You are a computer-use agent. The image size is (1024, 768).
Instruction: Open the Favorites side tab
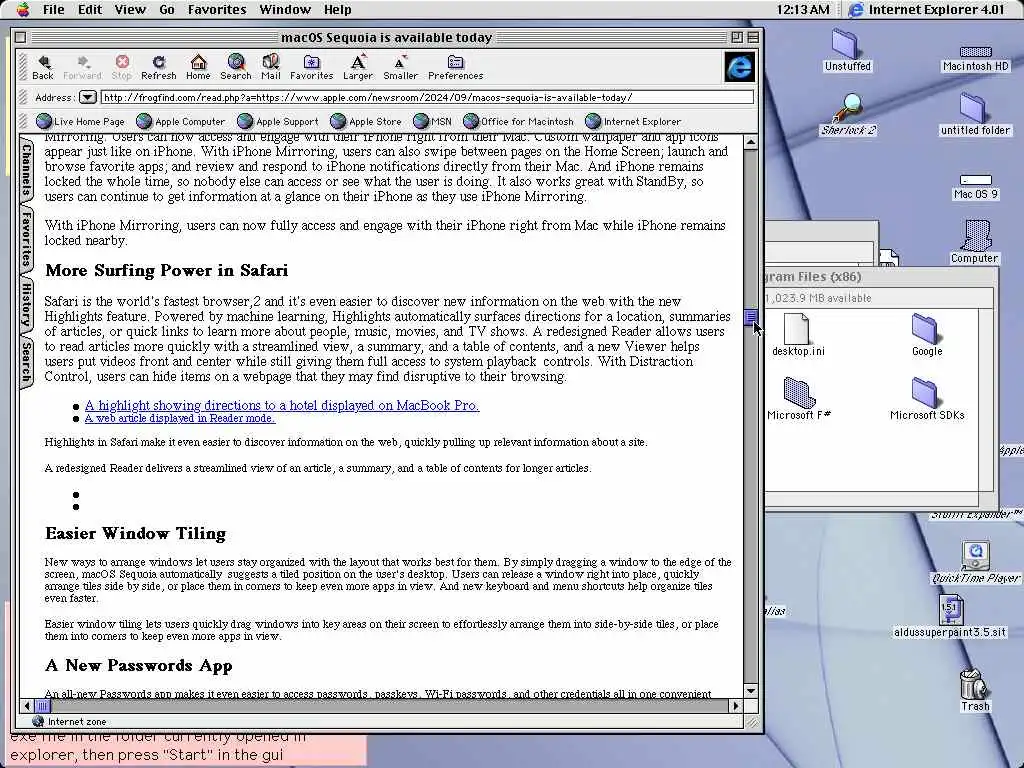26,239
